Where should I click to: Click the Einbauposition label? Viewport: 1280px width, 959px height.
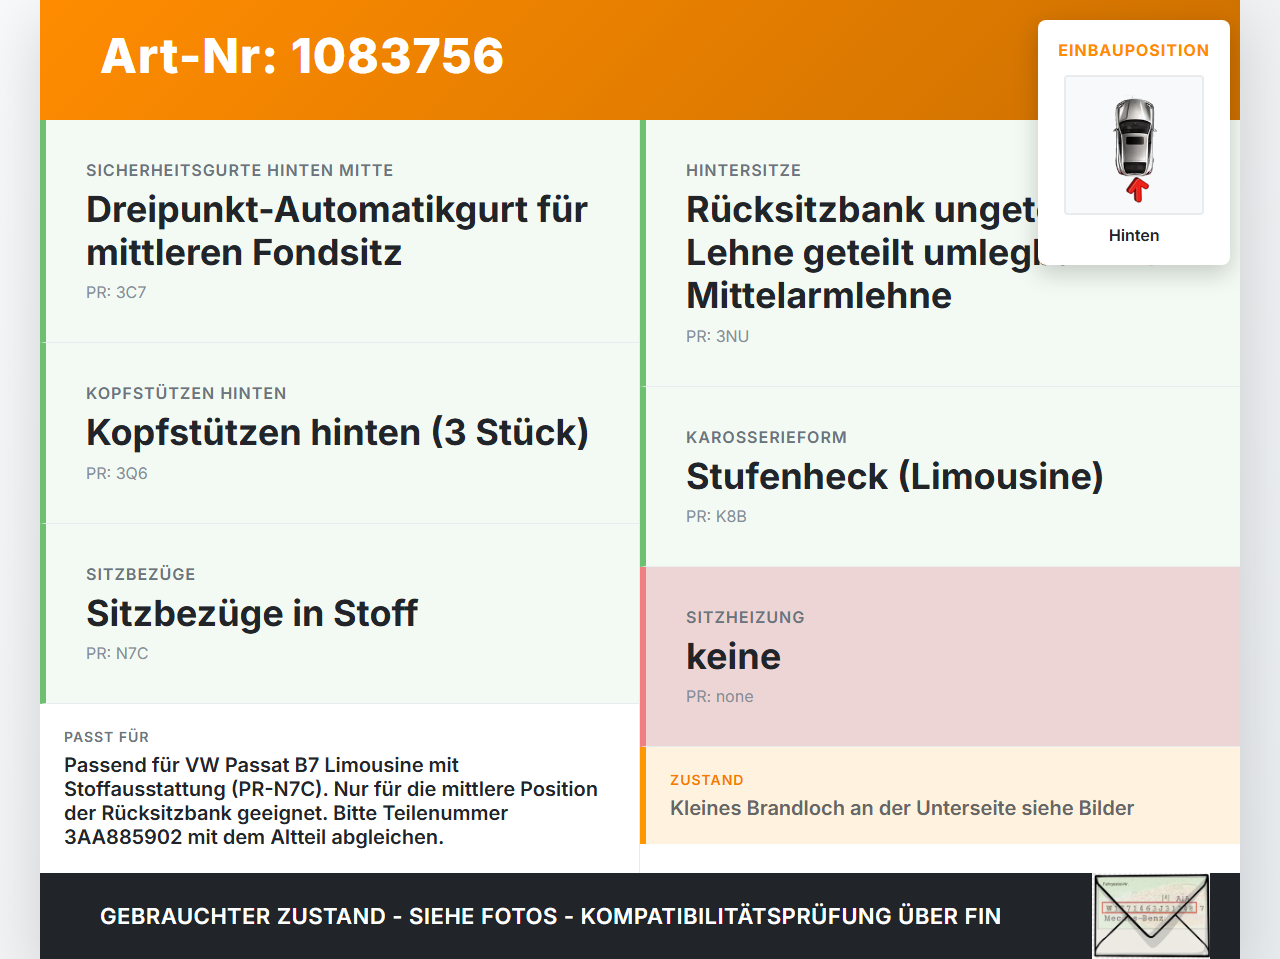[1134, 50]
